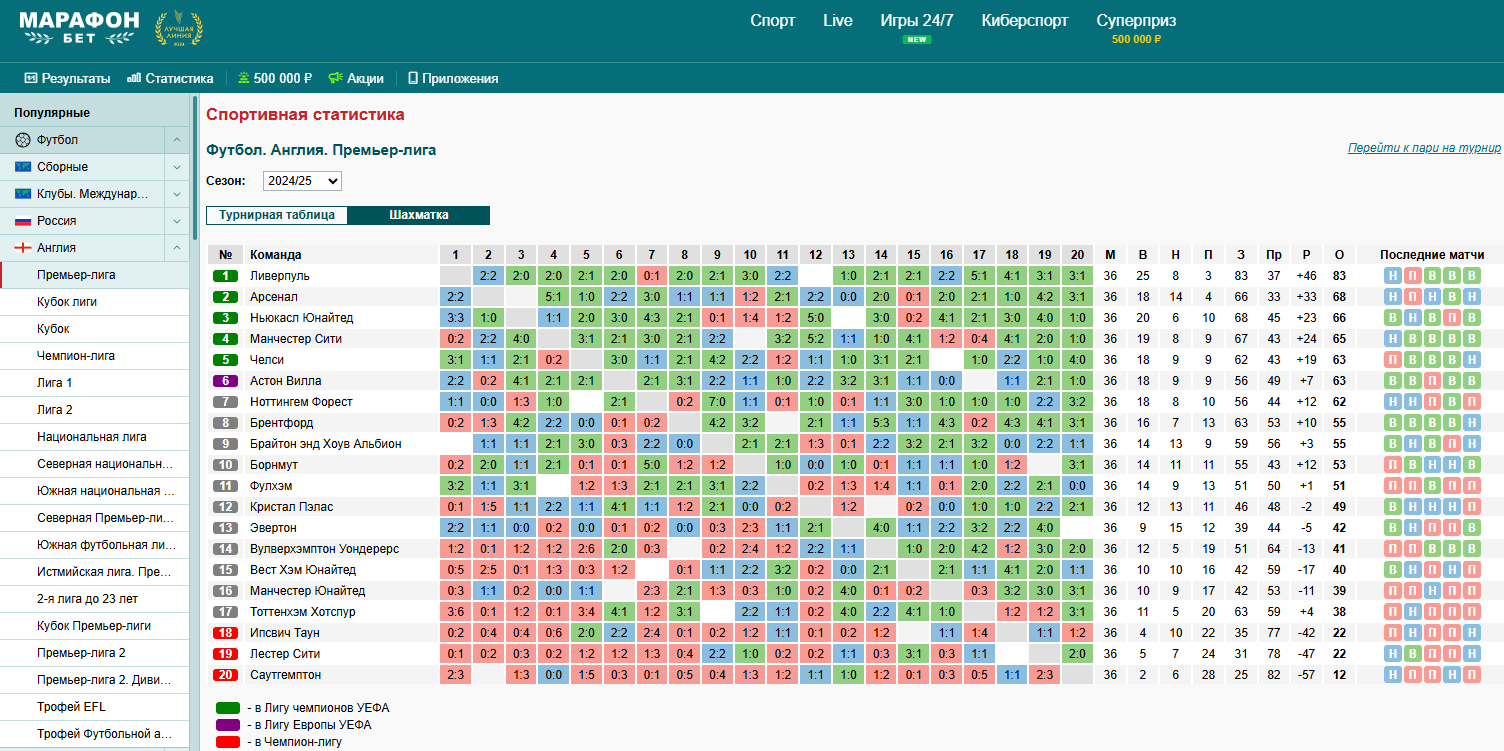Open the Лига 1 sidebar item
The height and width of the screenshot is (751, 1504).
[x=94, y=383]
